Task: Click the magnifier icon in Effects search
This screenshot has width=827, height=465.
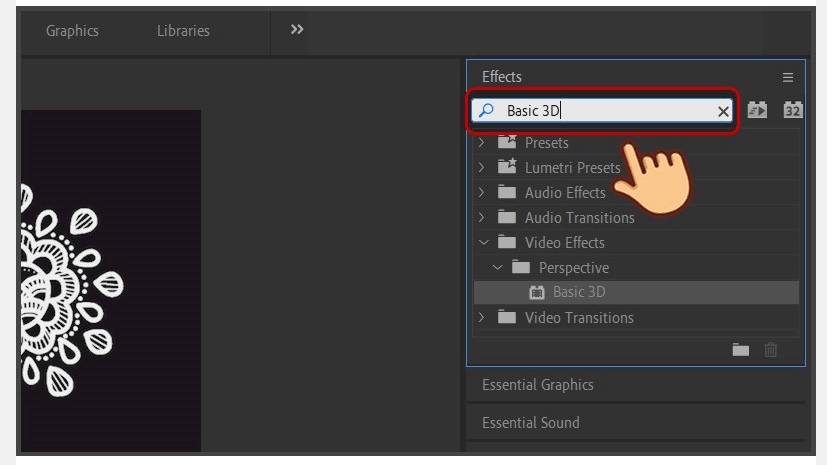Action: (486, 110)
